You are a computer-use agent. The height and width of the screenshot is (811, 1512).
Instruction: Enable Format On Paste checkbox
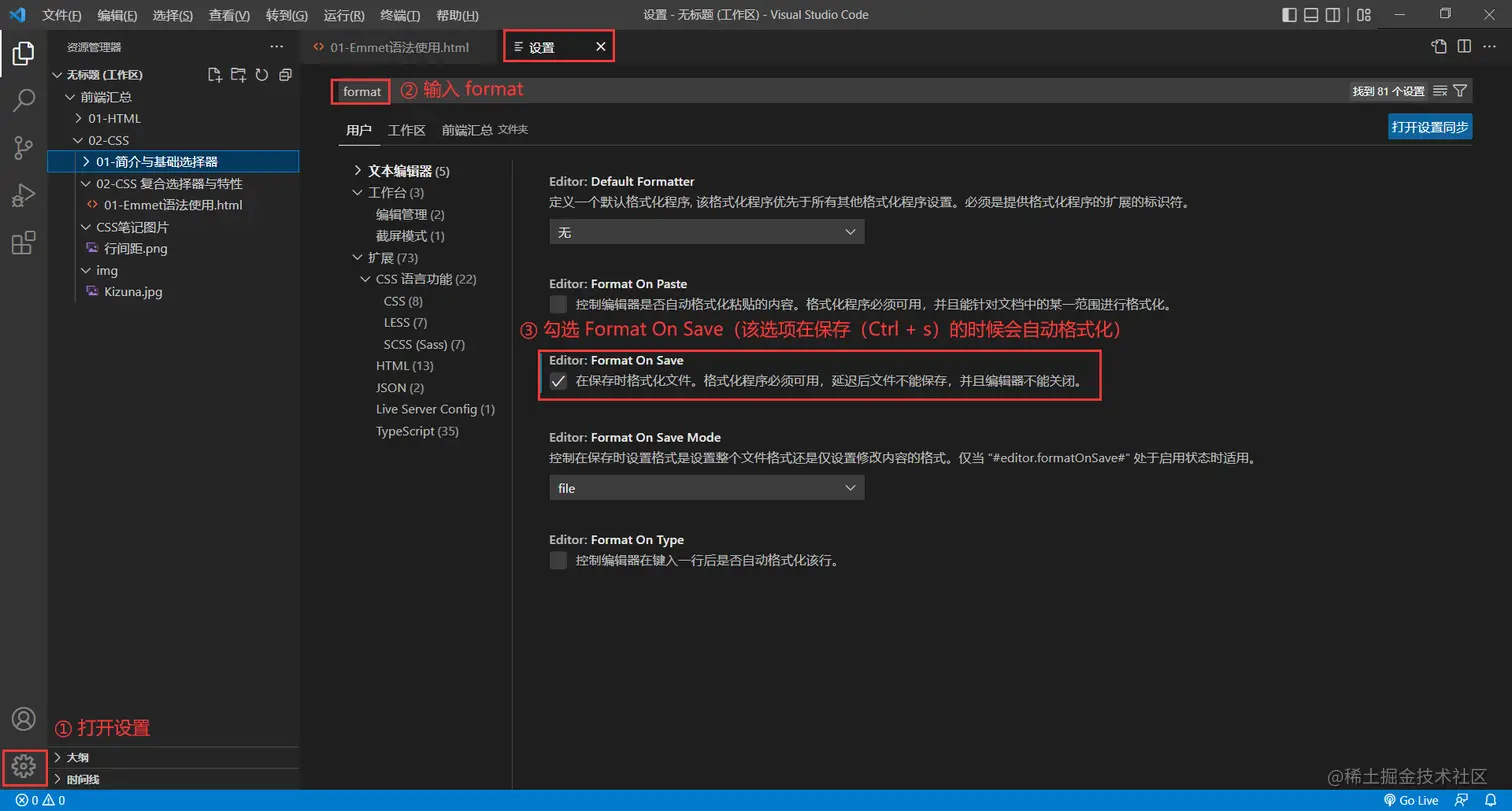(558, 304)
